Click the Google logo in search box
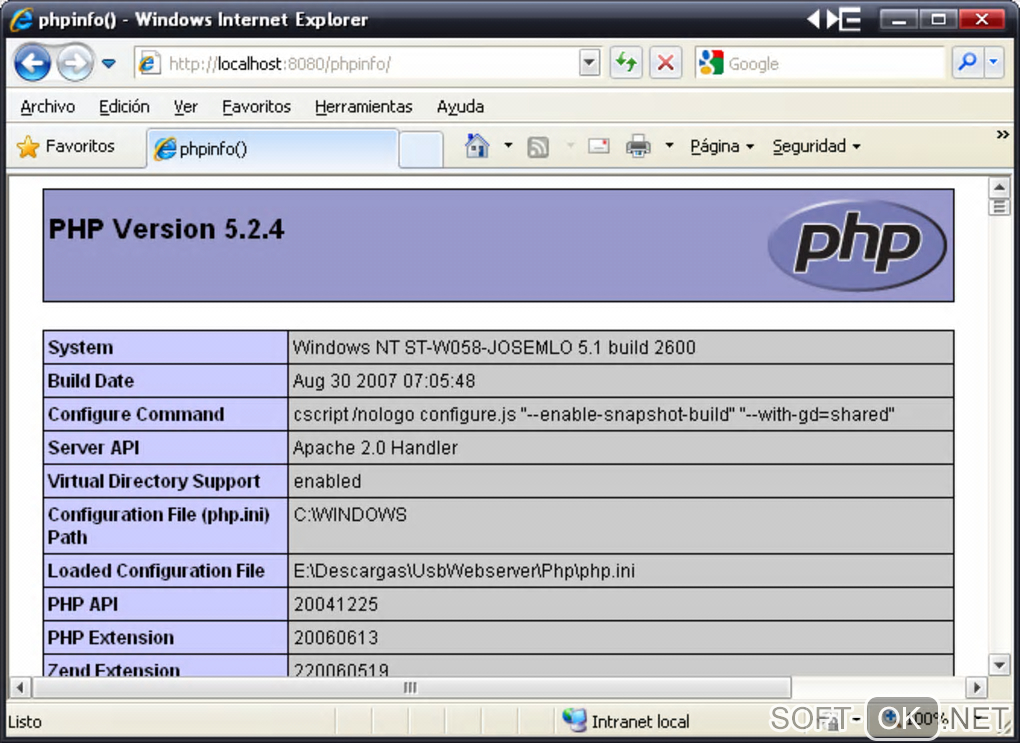The width and height of the screenshot is (1020, 743). [x=711, y=63]
